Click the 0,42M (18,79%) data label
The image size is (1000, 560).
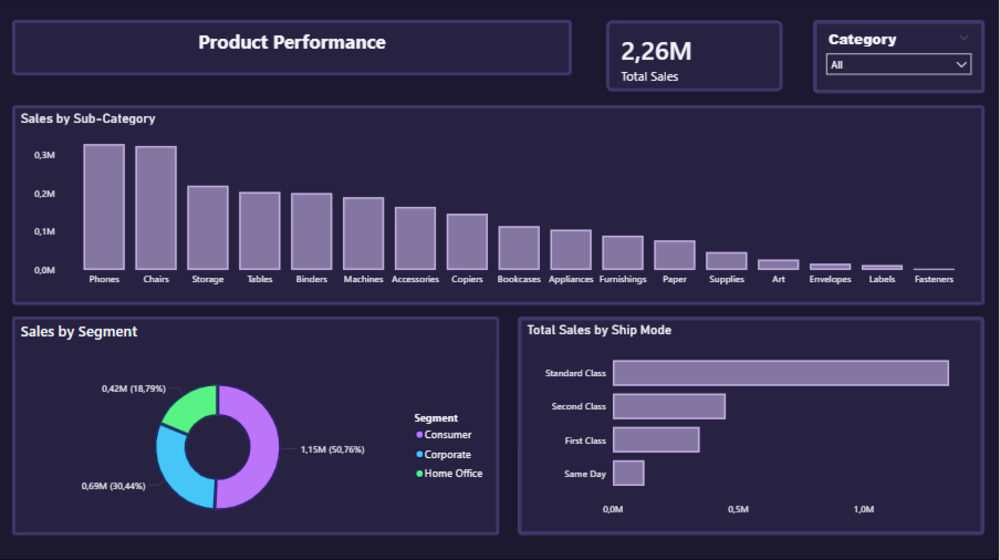(x=133, y=388)
